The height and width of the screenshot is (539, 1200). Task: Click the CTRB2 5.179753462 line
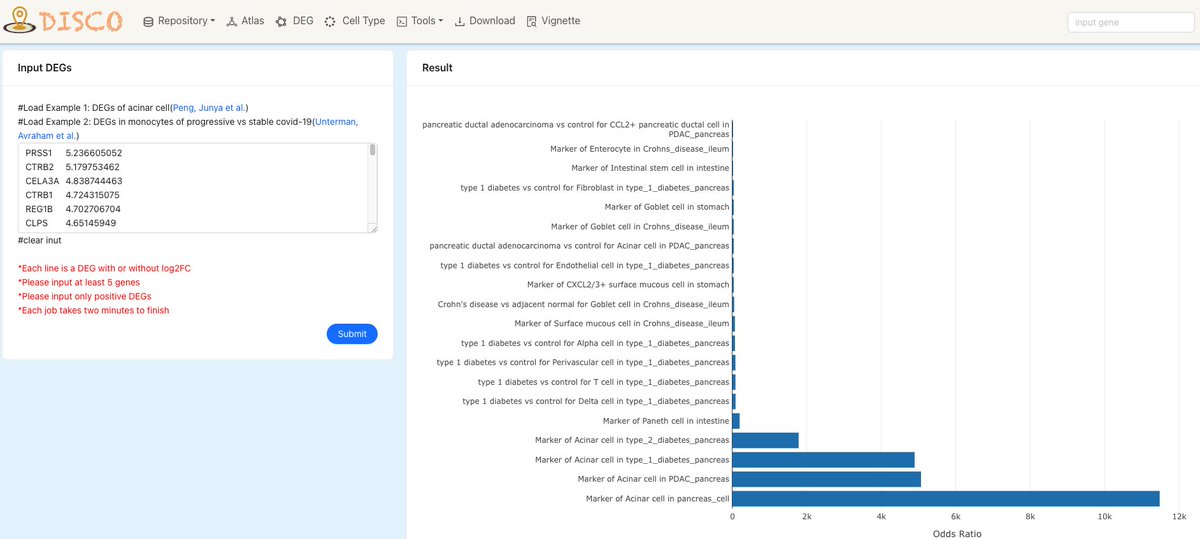(73, 167)
